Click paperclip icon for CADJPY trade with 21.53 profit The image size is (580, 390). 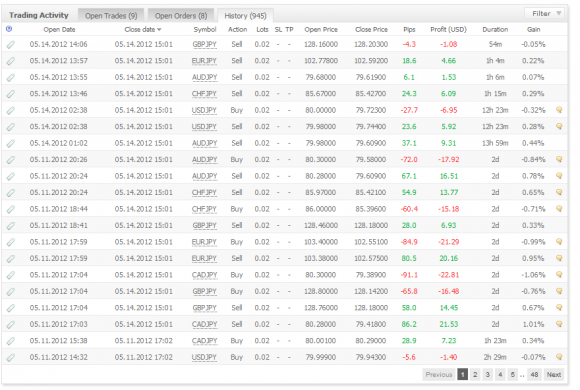tap(11, 325)
